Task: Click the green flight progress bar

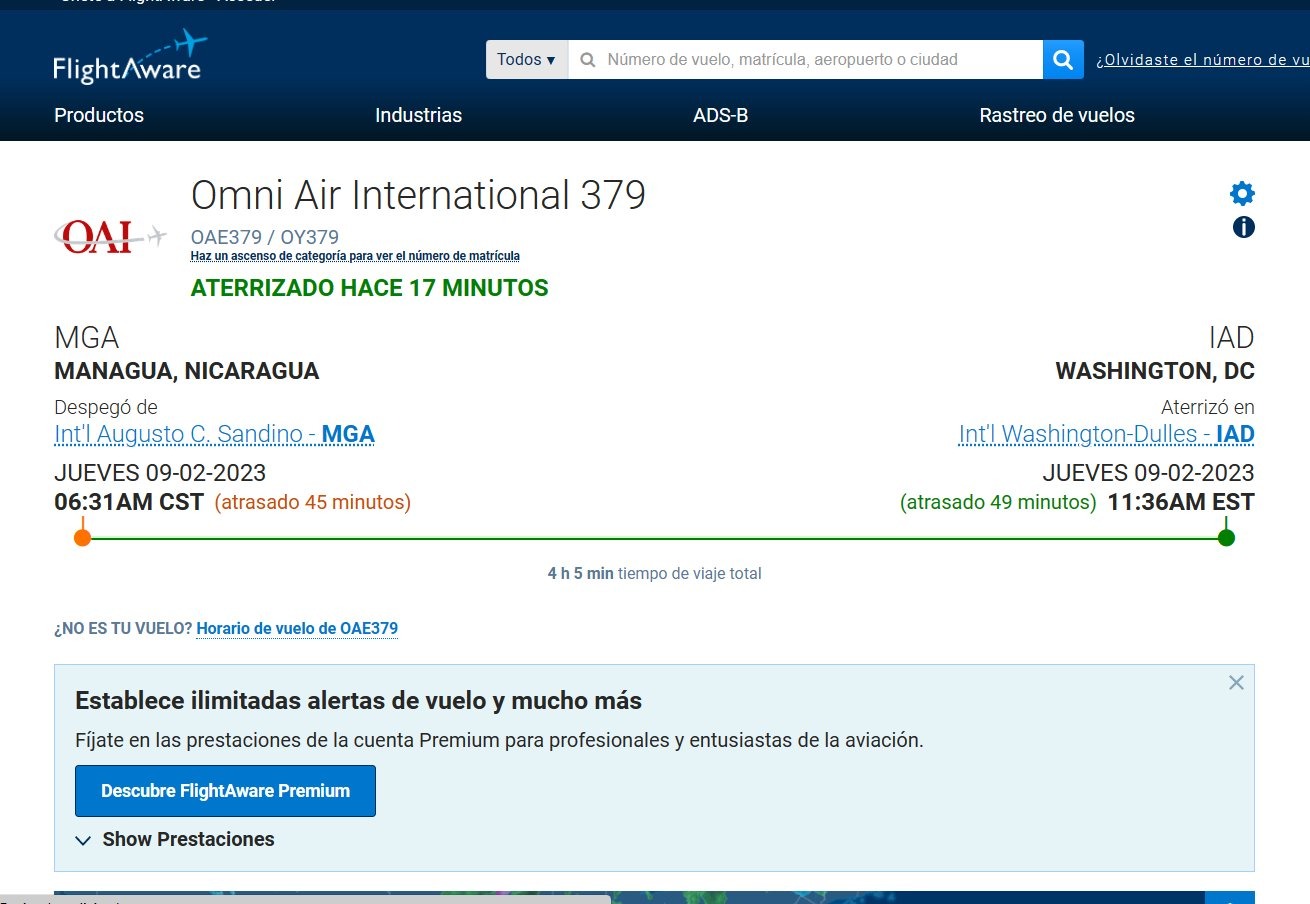Action: tap(655, 538)
